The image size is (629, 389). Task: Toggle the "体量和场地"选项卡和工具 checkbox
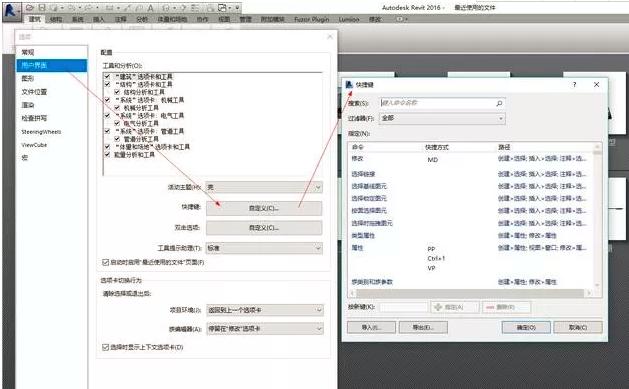point(107,147)
